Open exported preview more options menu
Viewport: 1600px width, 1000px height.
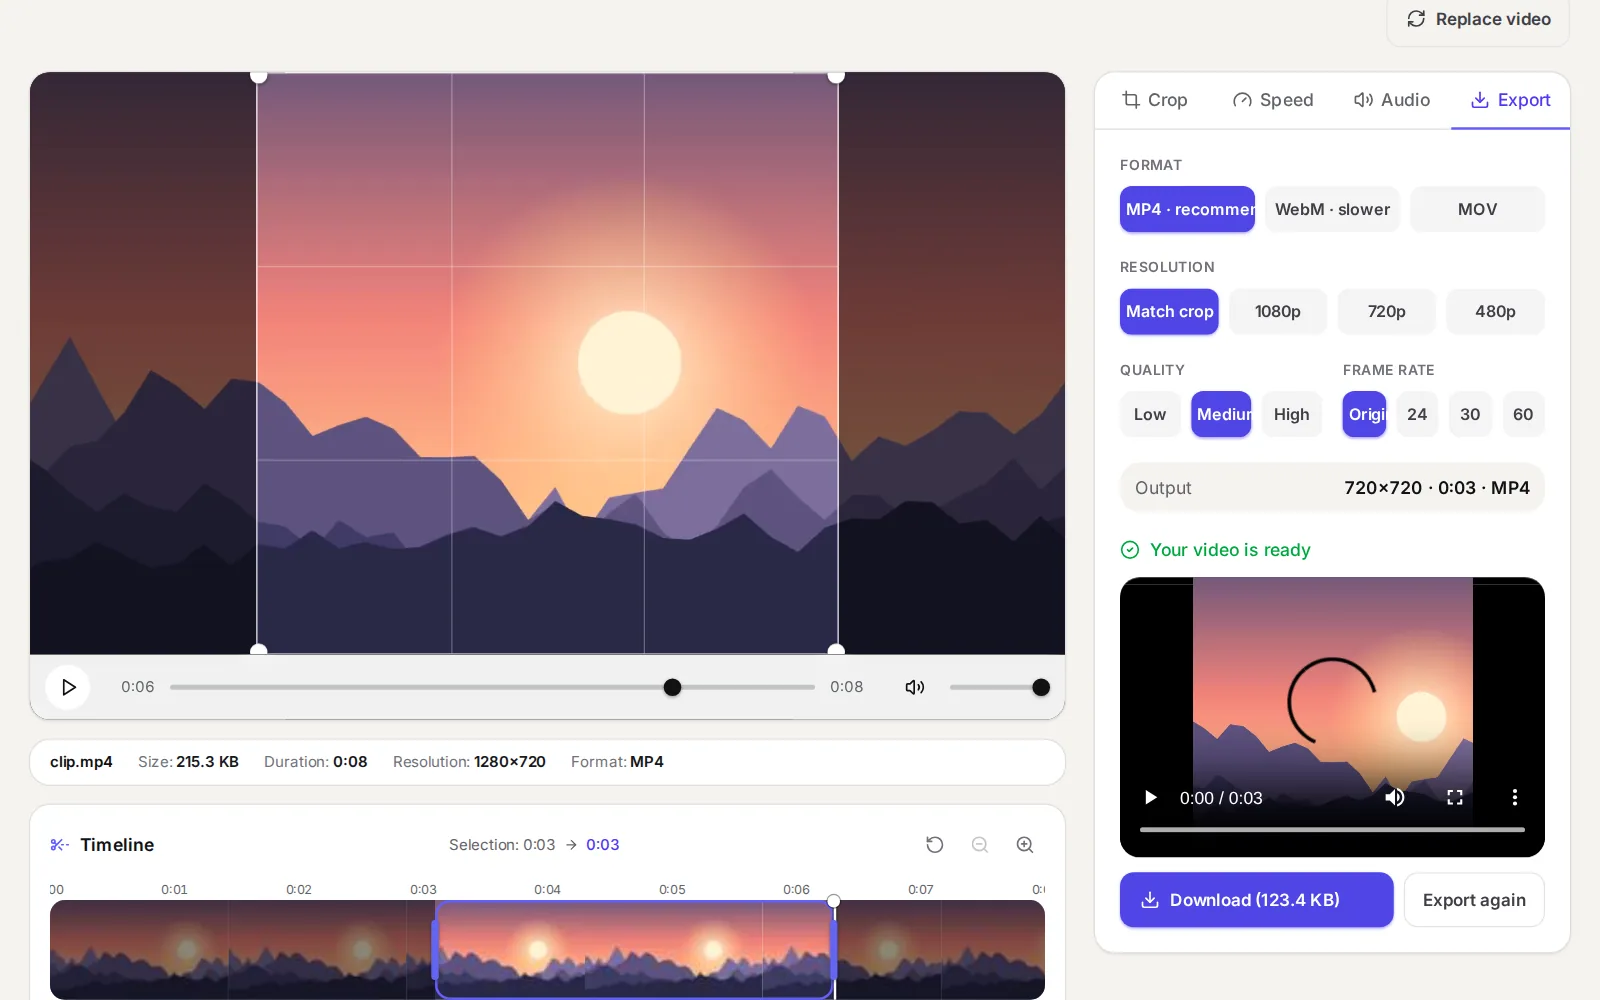1514,797
